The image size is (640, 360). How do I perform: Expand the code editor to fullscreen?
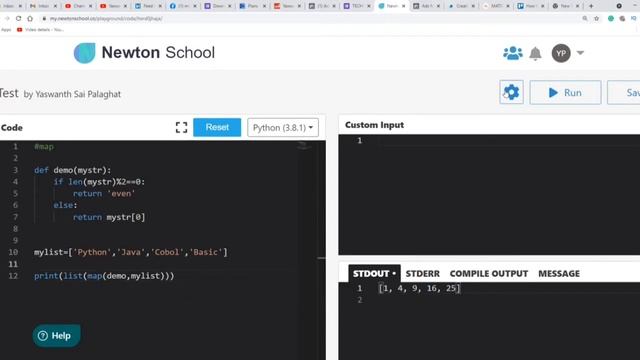click(182, 127)
